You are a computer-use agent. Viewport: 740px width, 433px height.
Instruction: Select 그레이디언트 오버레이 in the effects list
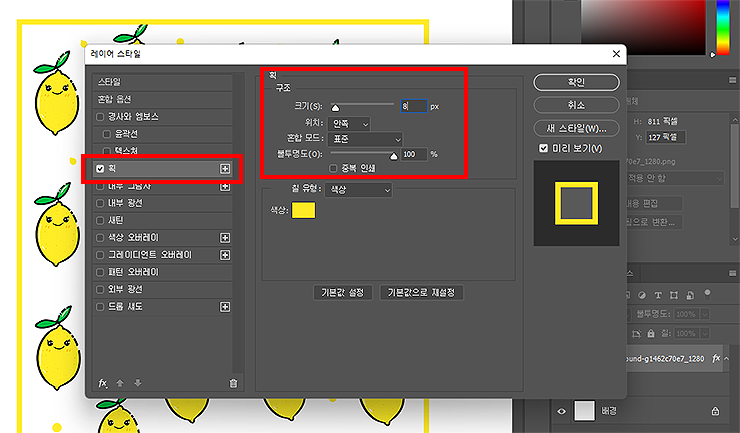tap(150, 255)
